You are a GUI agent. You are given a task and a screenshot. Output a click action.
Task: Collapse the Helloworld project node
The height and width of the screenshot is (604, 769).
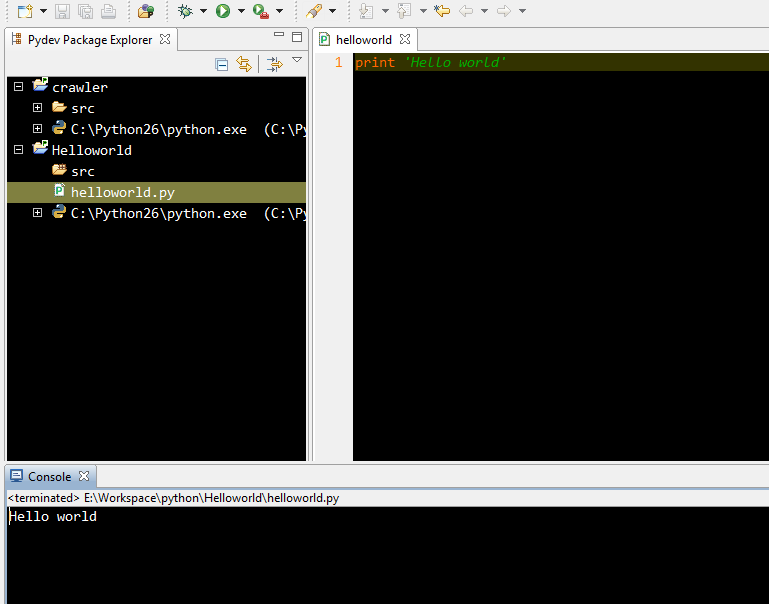pyautogui.click(x=18, y=150)
